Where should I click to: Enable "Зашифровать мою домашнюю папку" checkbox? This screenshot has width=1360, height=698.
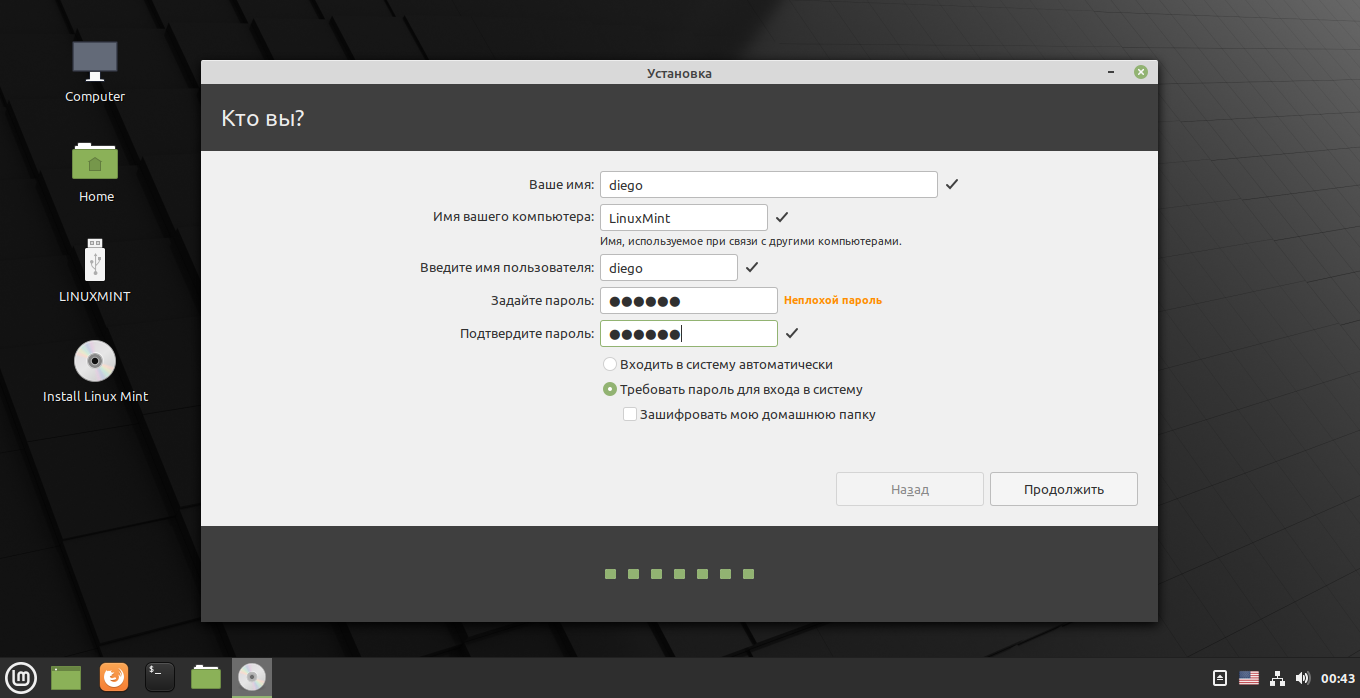[x=630, y=414]
